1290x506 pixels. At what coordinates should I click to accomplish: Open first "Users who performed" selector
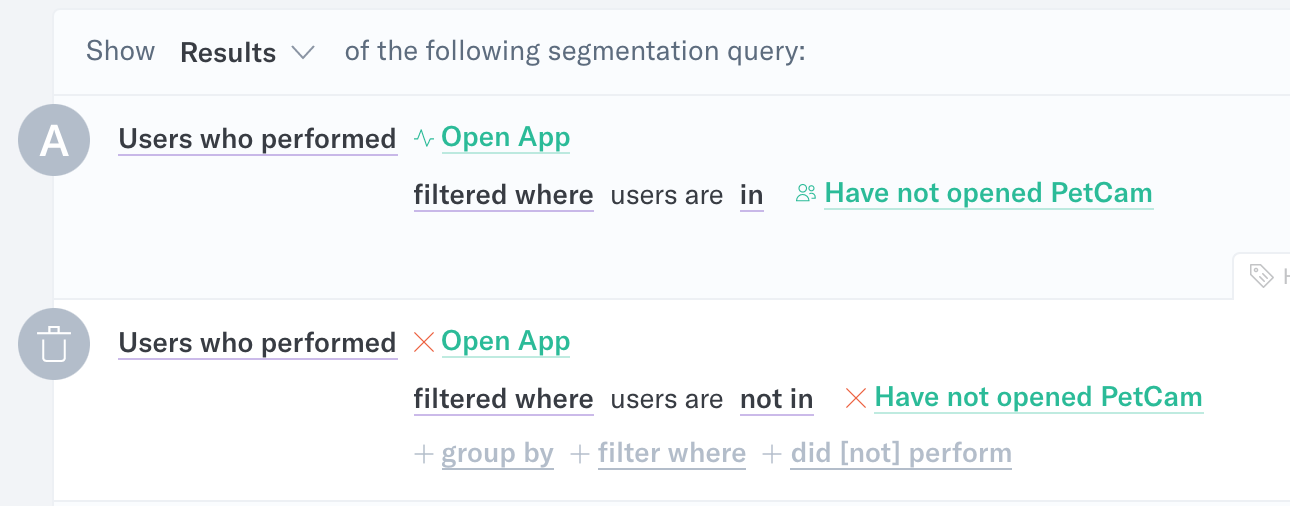tap(258, 139)
